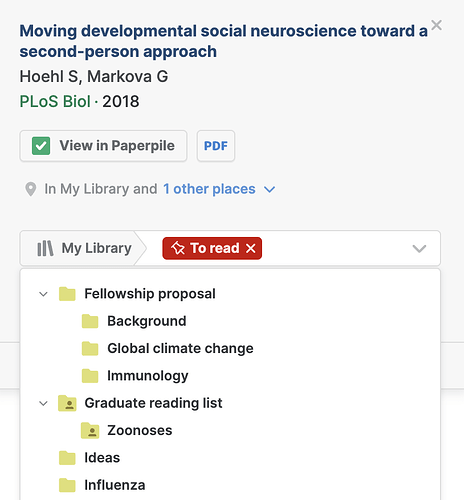
Task: Click the My Library books icon
Action: (x=45, y=248)
